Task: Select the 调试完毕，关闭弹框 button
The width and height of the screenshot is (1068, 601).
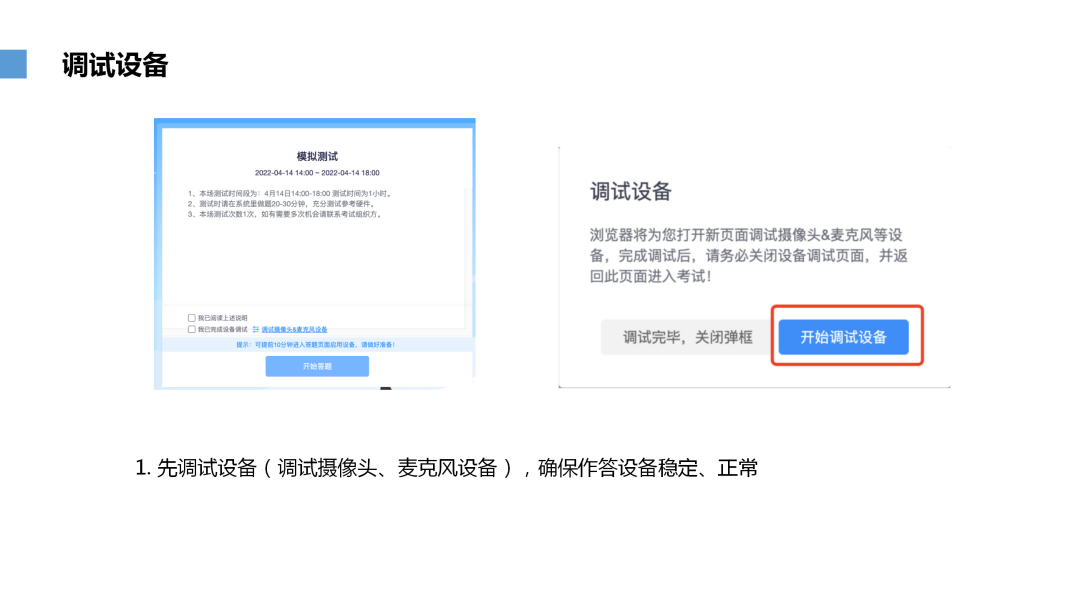Action: [687, 337]
